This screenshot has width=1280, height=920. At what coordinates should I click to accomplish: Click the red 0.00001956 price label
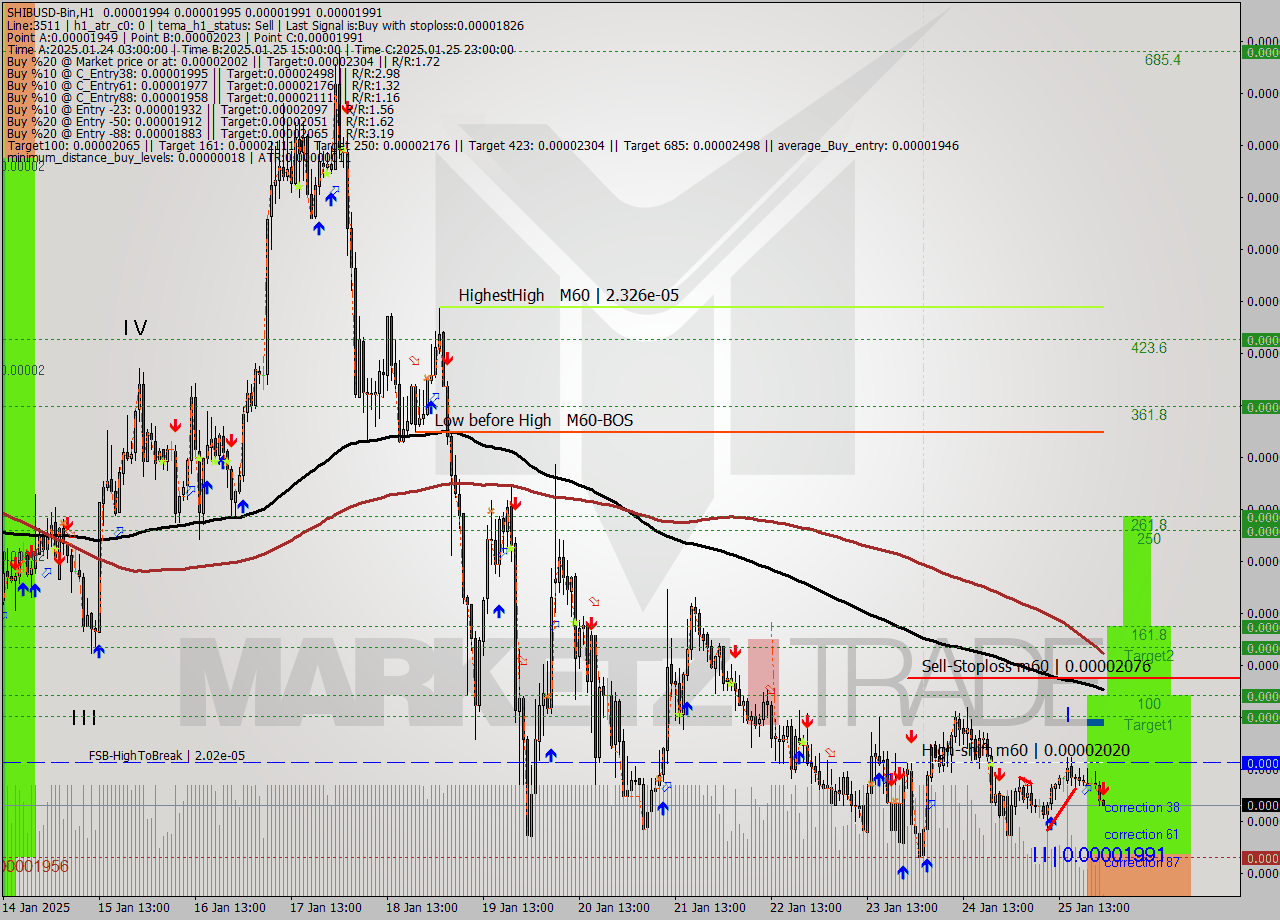click(35, 866)
